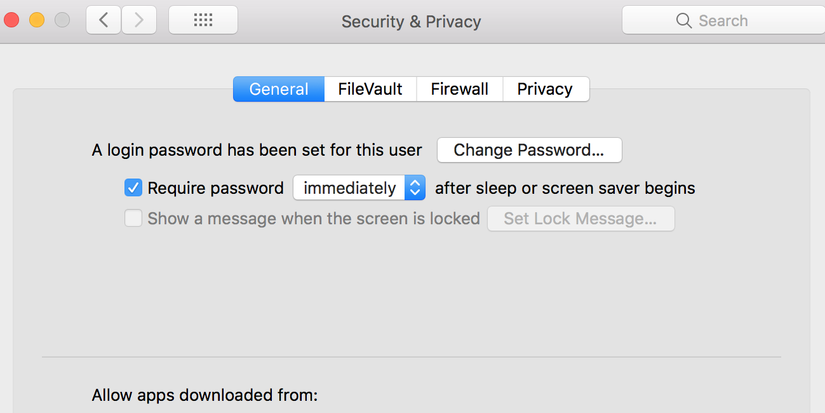825x413 pixels.
Task: Click the Set Lock Message button
Action: (581, 218)
